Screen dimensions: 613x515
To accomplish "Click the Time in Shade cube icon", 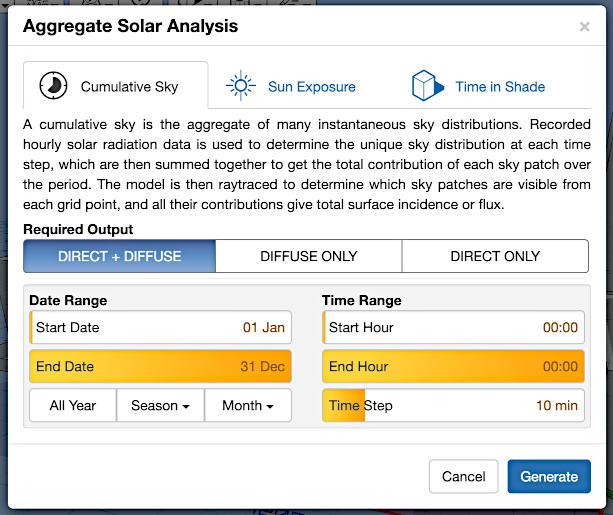I will pos(427,86).
